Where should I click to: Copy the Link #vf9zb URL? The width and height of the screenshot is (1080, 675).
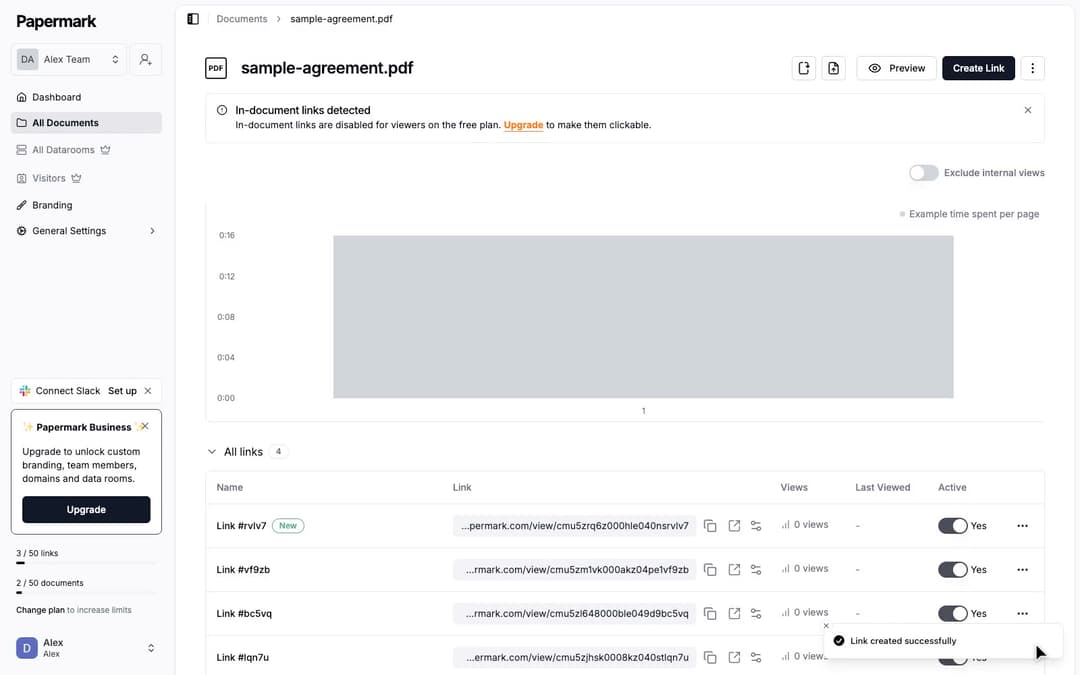[x=710, y=570]
